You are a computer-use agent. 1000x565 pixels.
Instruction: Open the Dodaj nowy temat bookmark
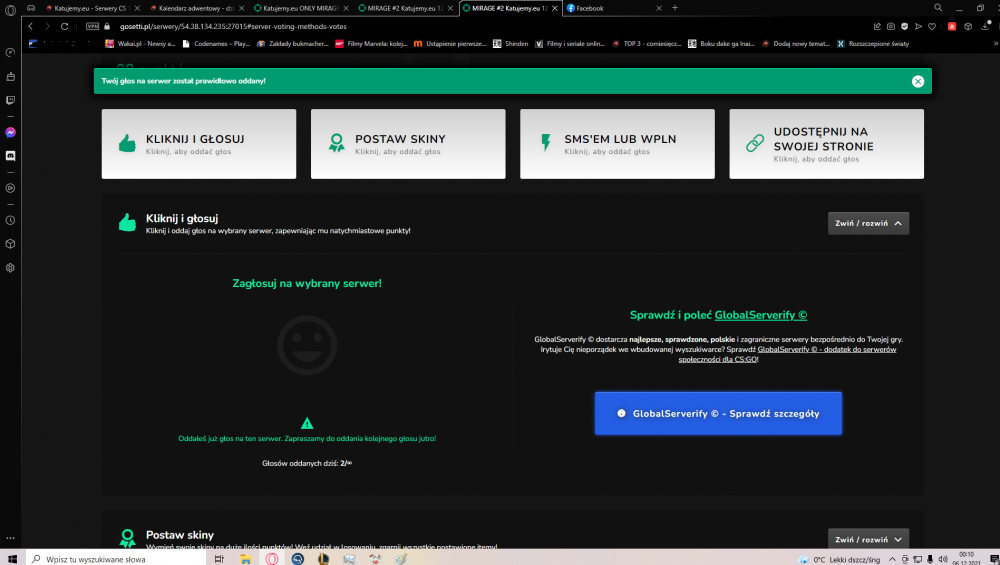(x=796, y=43)
